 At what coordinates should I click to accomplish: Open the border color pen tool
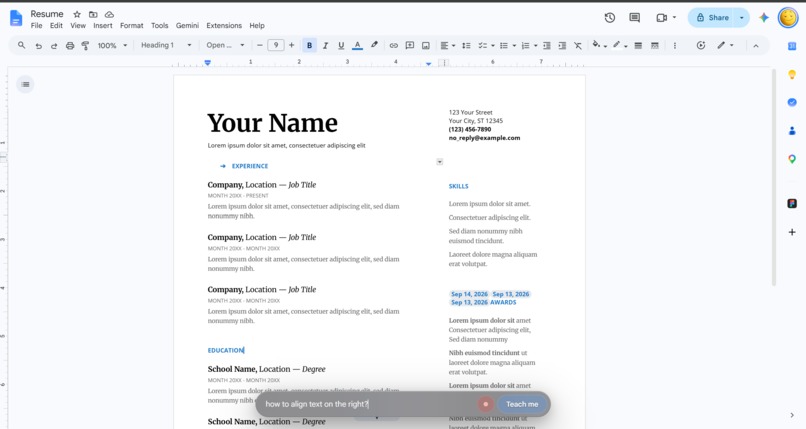[x=619, y=45]
